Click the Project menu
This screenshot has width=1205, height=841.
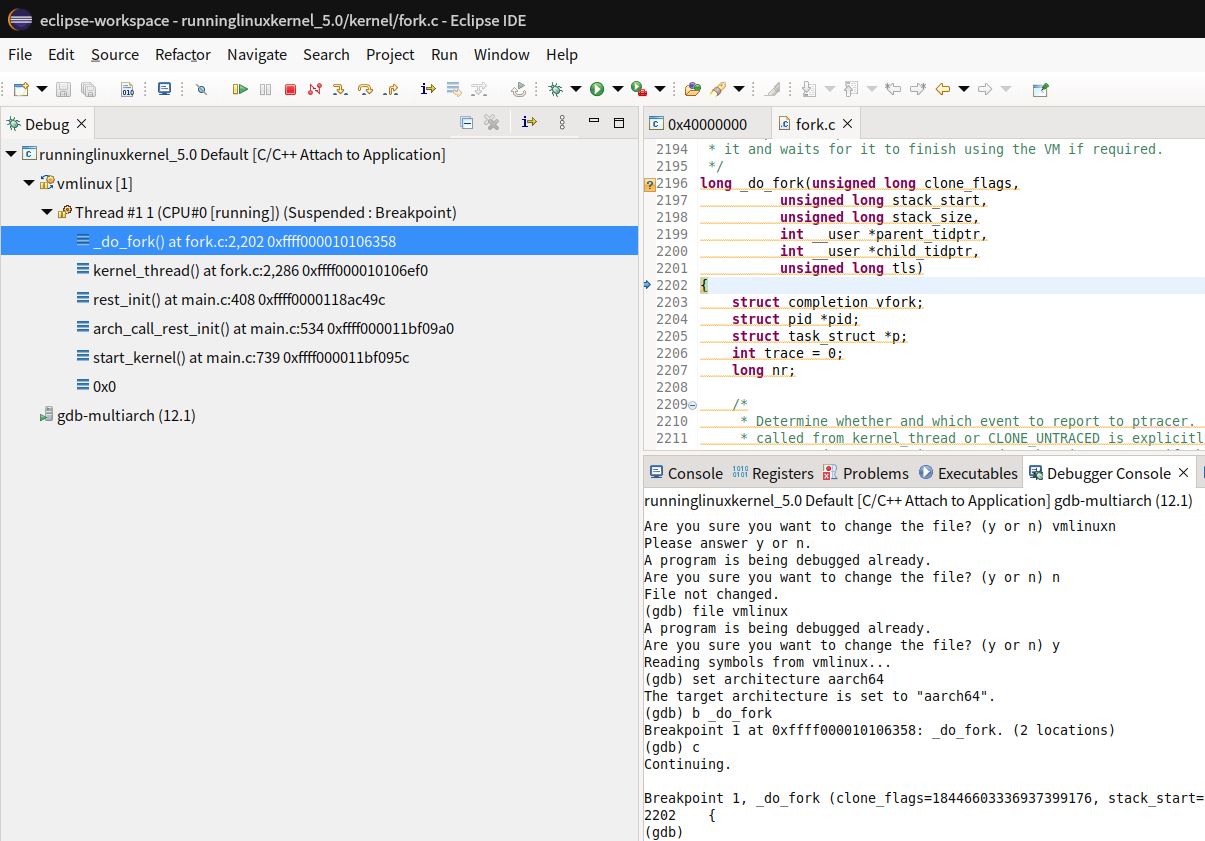[x=390, y=54]
